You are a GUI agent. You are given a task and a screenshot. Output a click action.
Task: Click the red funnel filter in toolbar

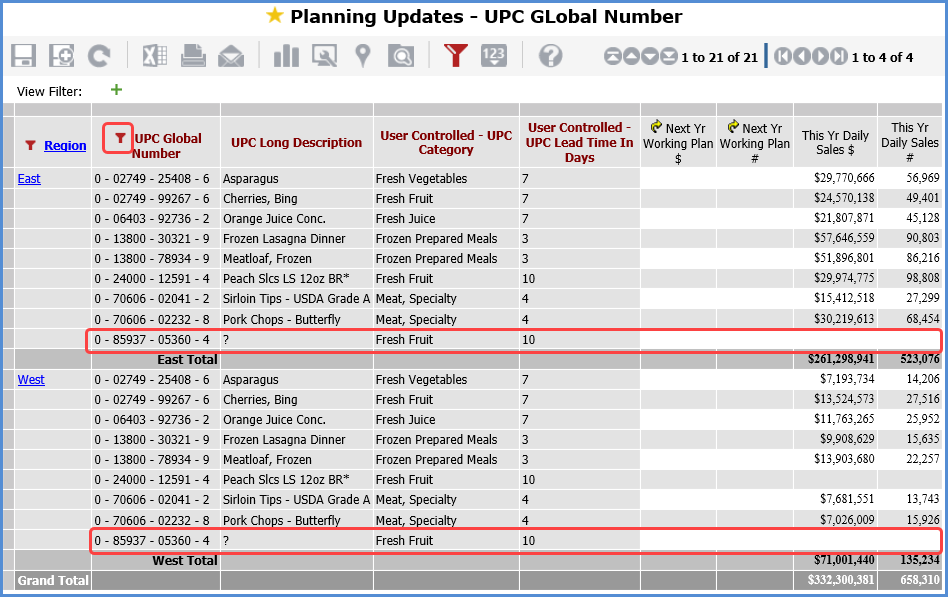click(456, 56)
